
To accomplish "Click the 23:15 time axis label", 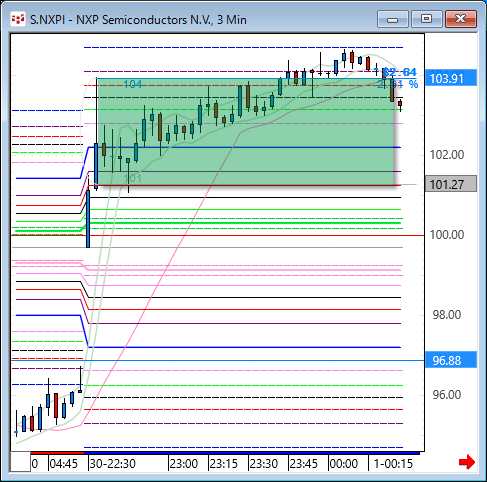I will 224,464.
